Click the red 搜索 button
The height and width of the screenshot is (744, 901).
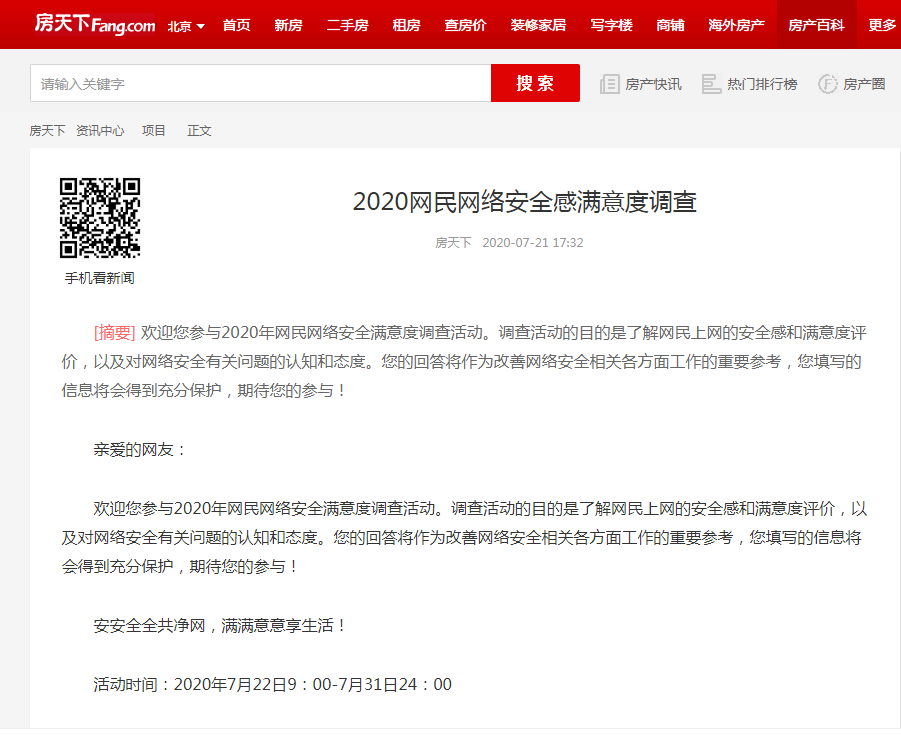click(535, 83)
